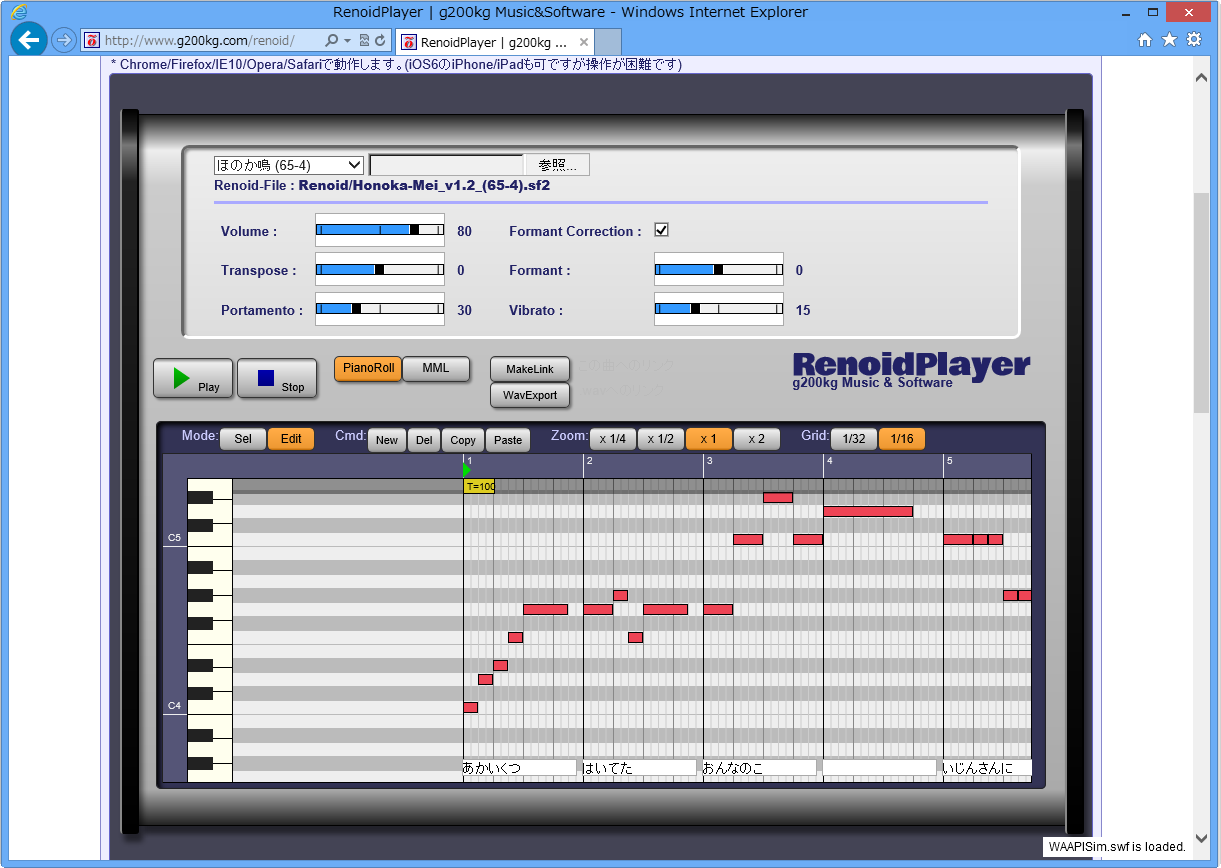Click the "Renoid/Honoka-Mei_v1.2_(65-4).sf2" file name

(424, 185)
